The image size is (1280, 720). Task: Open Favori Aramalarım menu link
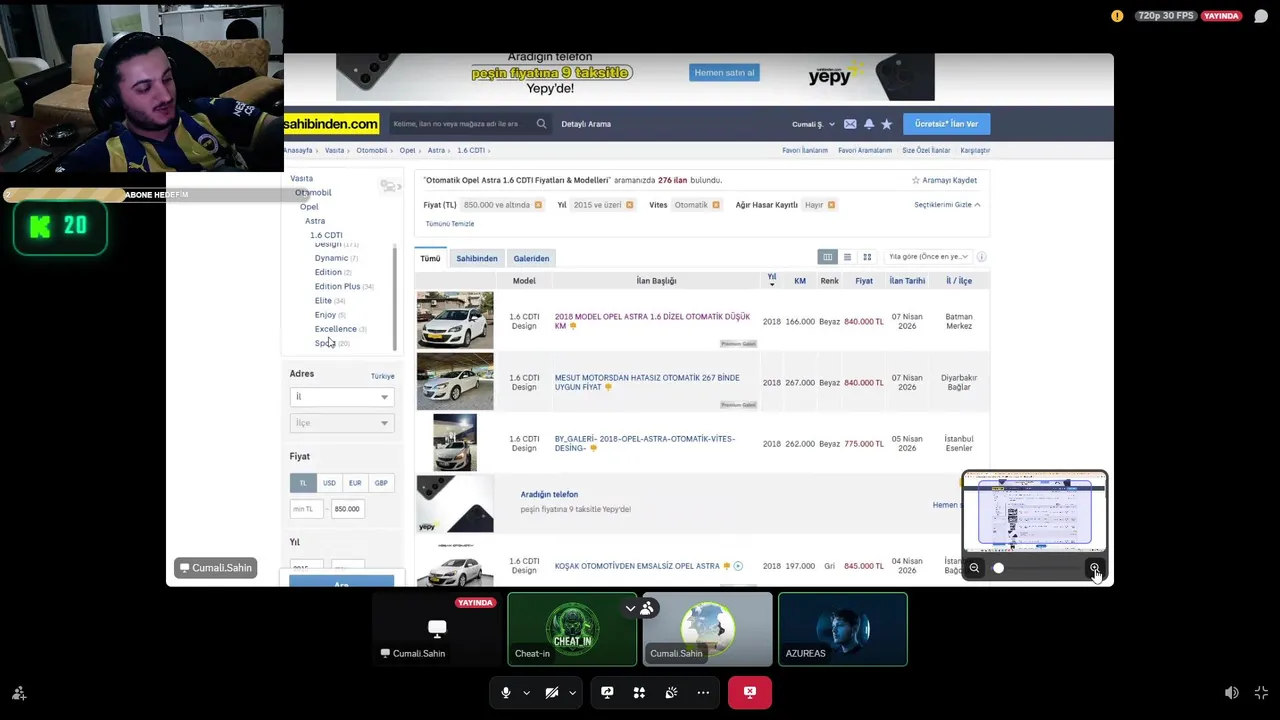(x=865, y=150)
